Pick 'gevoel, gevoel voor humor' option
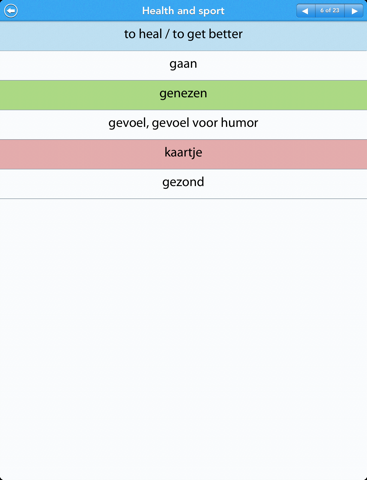 183,125
